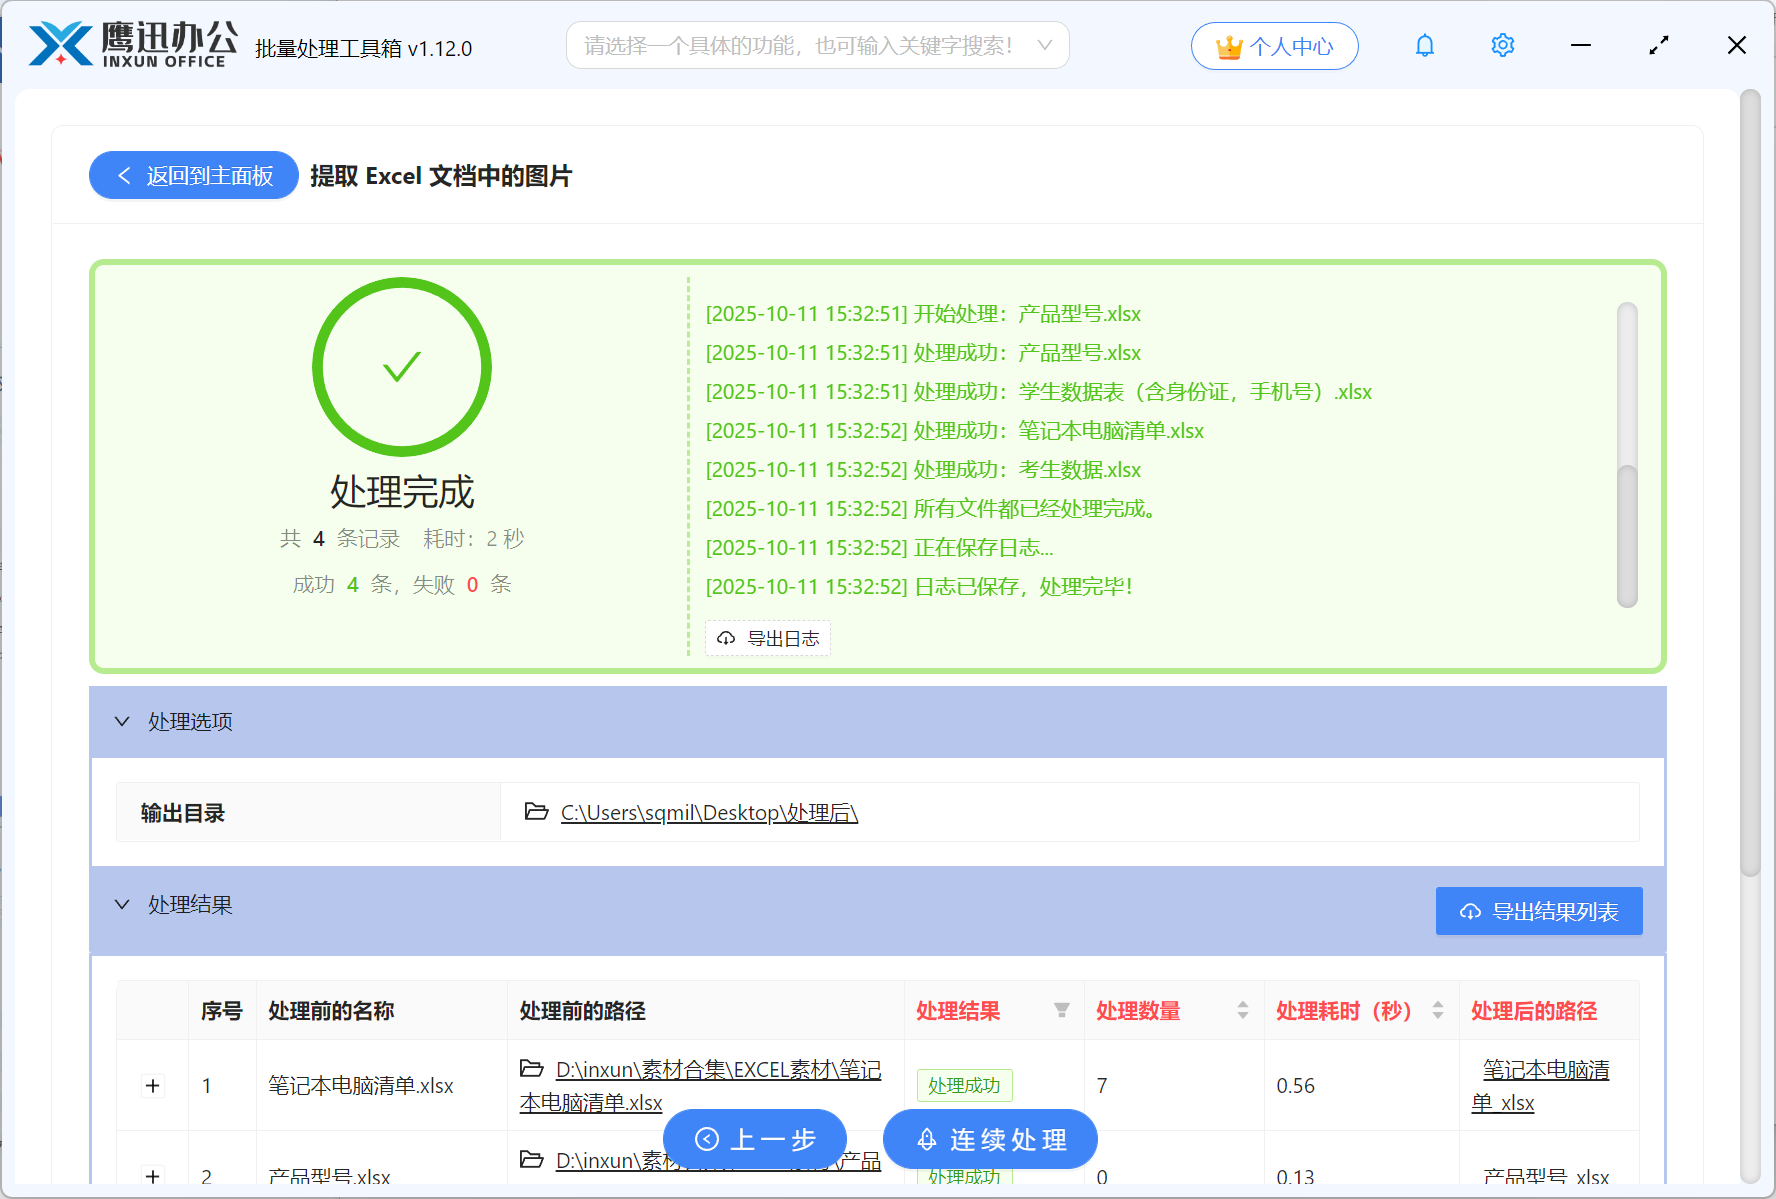Click the 上一步 previous step button
The width and height of the screenshot is (1776, 1199).
pyautogui.click(x=755, y=1139)
